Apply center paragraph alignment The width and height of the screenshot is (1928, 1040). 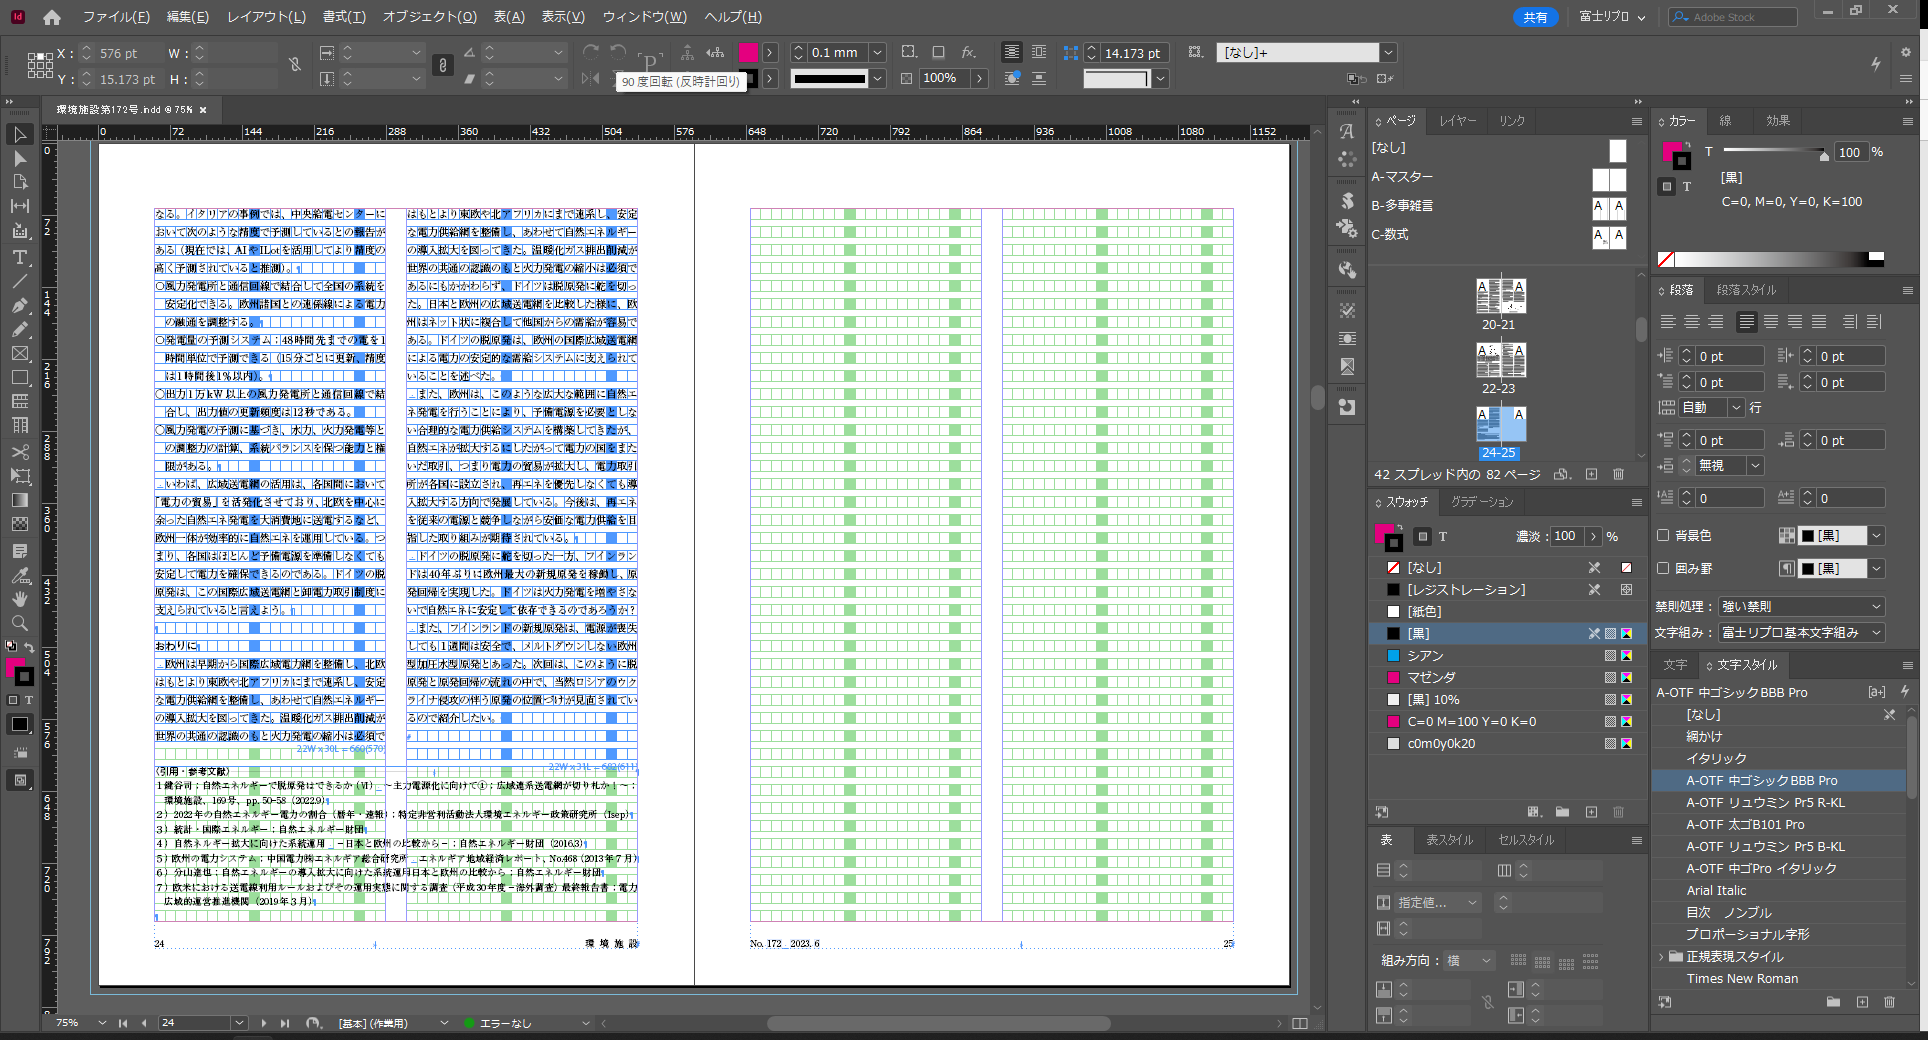[1692, 322]
